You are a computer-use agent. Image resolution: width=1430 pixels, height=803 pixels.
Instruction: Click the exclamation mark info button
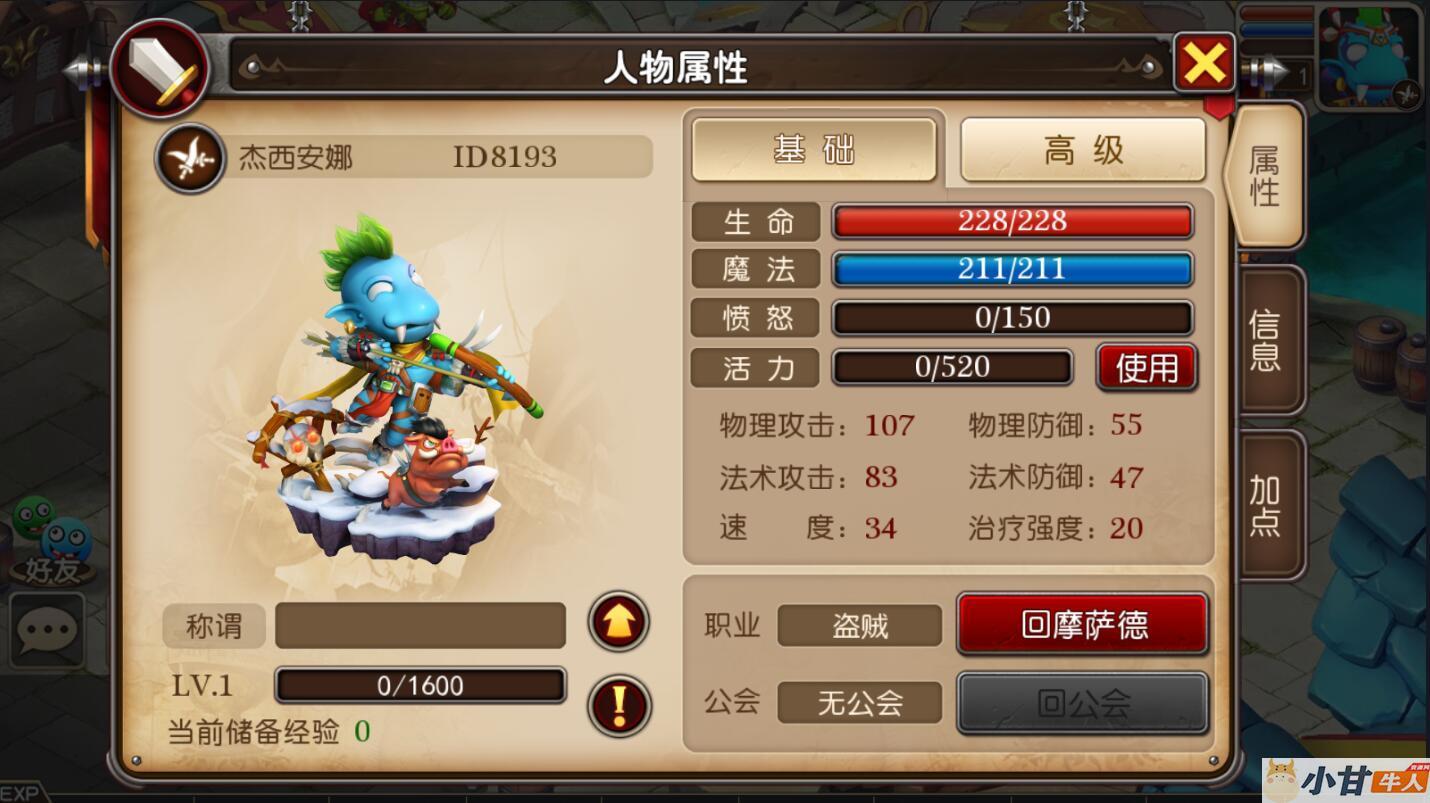coord(619,705)
